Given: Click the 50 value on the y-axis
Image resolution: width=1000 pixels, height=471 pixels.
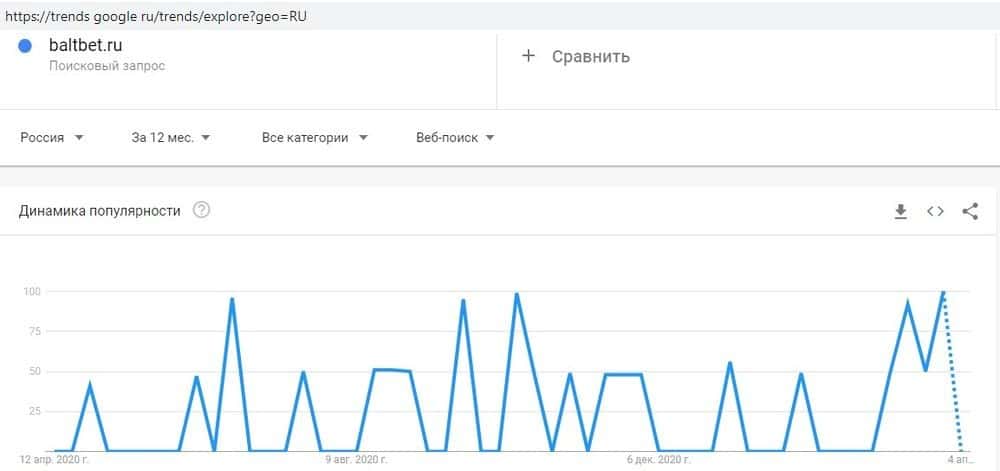Looking at the screenshot, I should [x=35, y=372].
